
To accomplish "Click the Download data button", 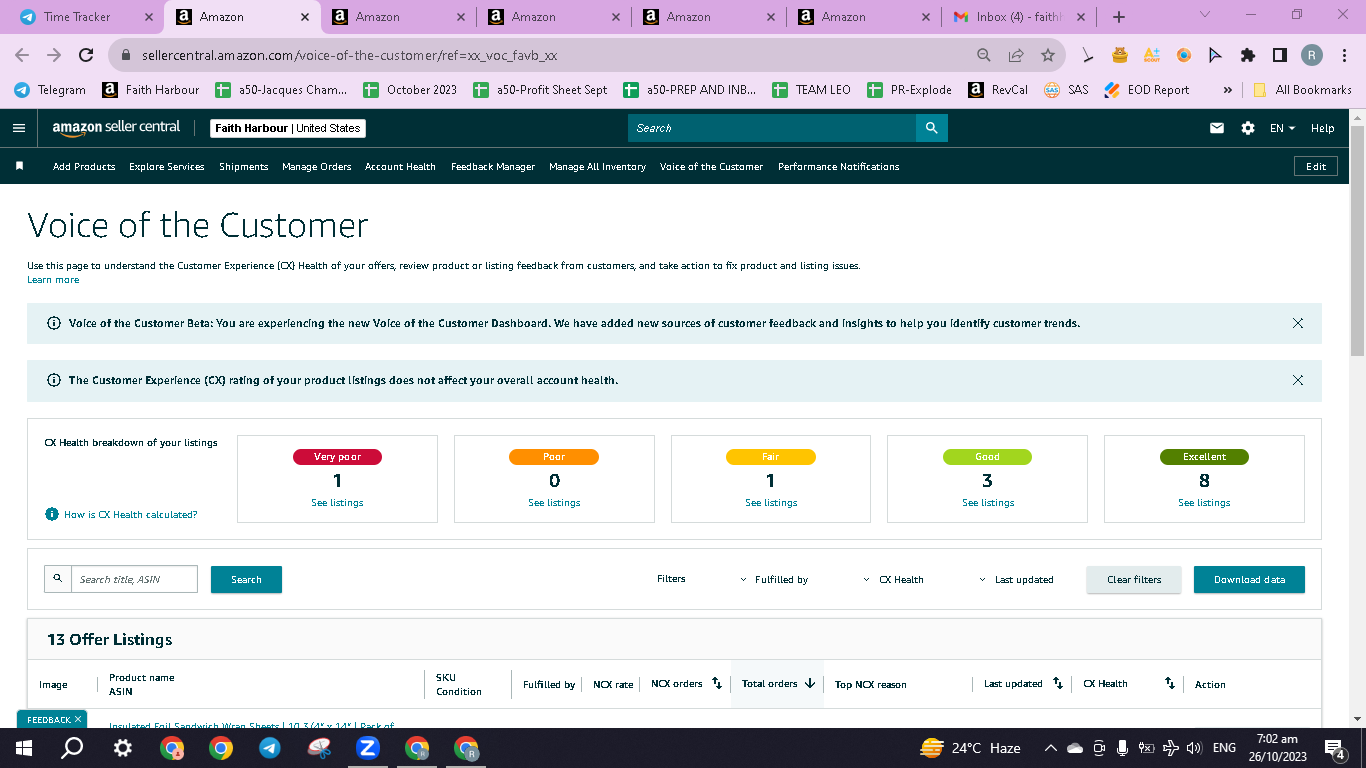I will (x=1249, y=580).
